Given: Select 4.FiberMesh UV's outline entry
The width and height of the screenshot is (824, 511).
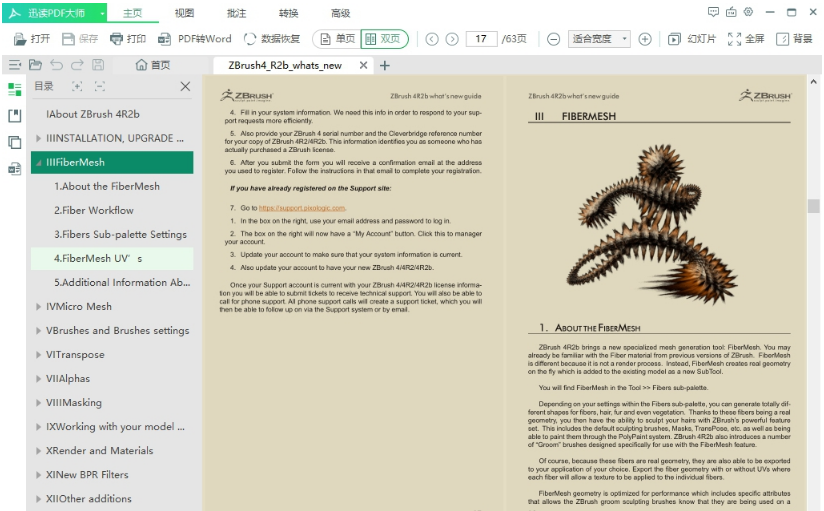Looking at the screenshot, I should (112, 259).
